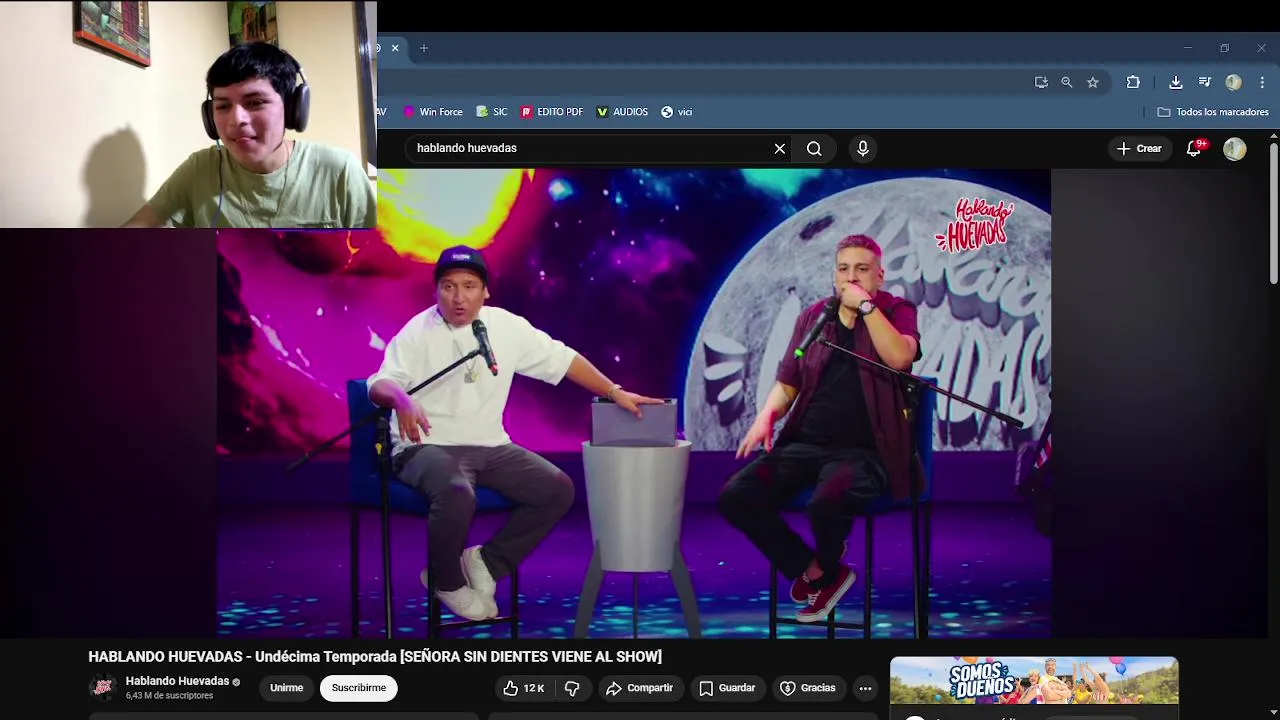Image resolution: width=1280 pixels, height=720 pixels.
Task: Open the Somos Dueños ad thumbnail
Action: [1034, 681]
